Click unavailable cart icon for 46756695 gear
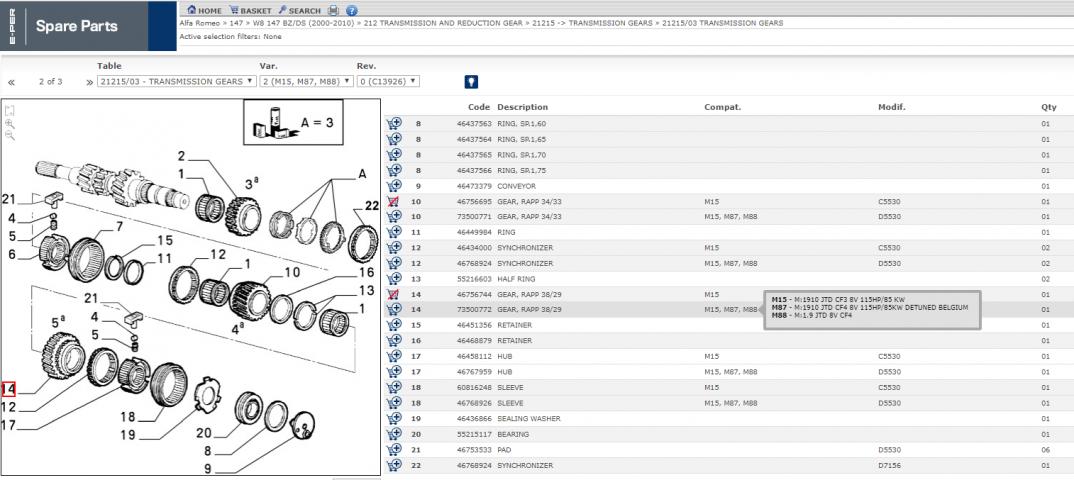1074x480 pixels. (394, 202)
